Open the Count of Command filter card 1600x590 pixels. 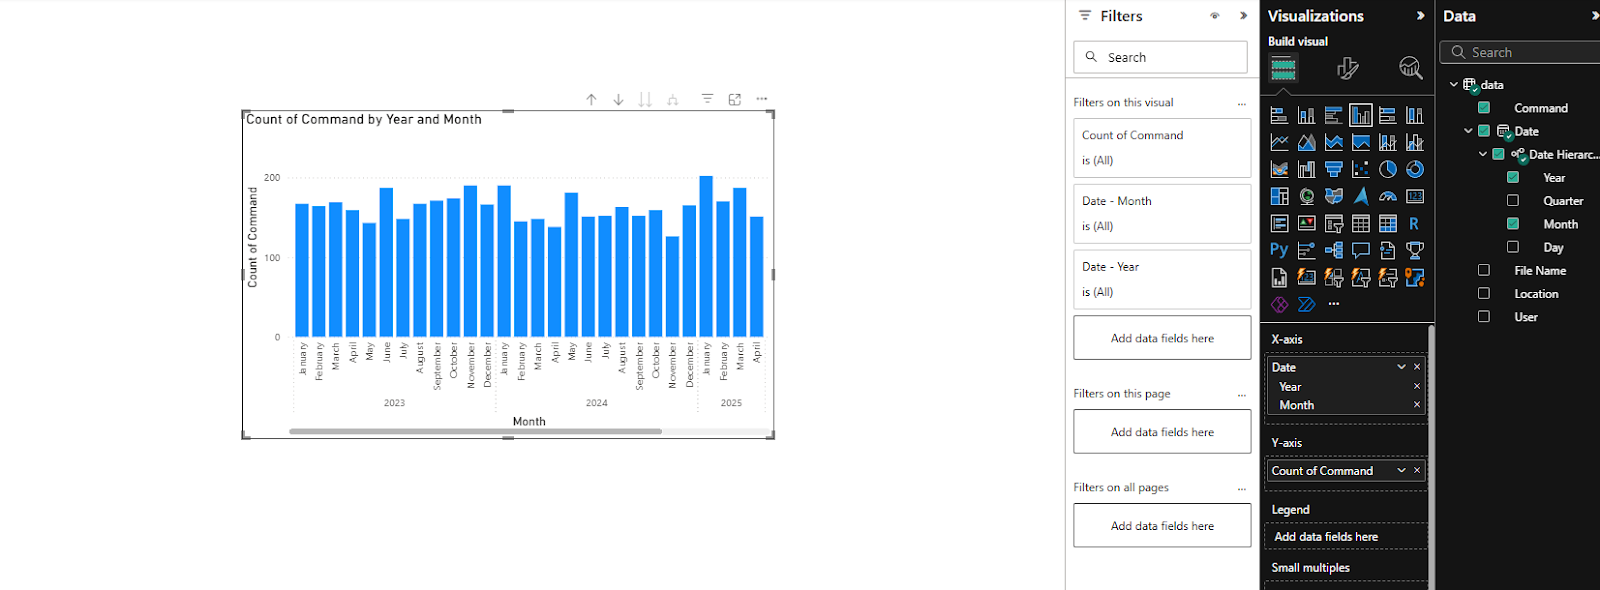point(1162,148)
